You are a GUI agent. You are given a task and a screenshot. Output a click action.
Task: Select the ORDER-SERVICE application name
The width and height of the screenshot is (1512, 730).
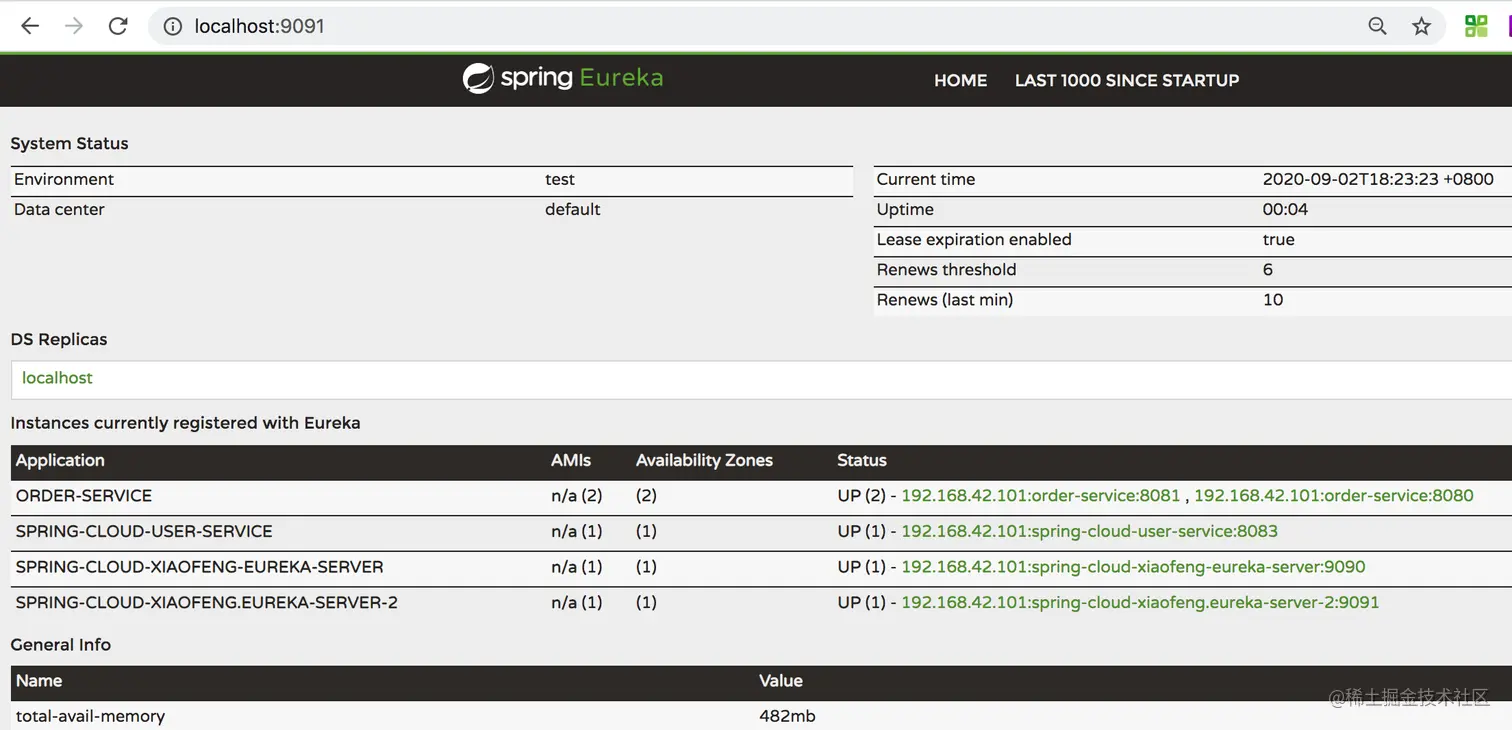[x=84, y=495]
